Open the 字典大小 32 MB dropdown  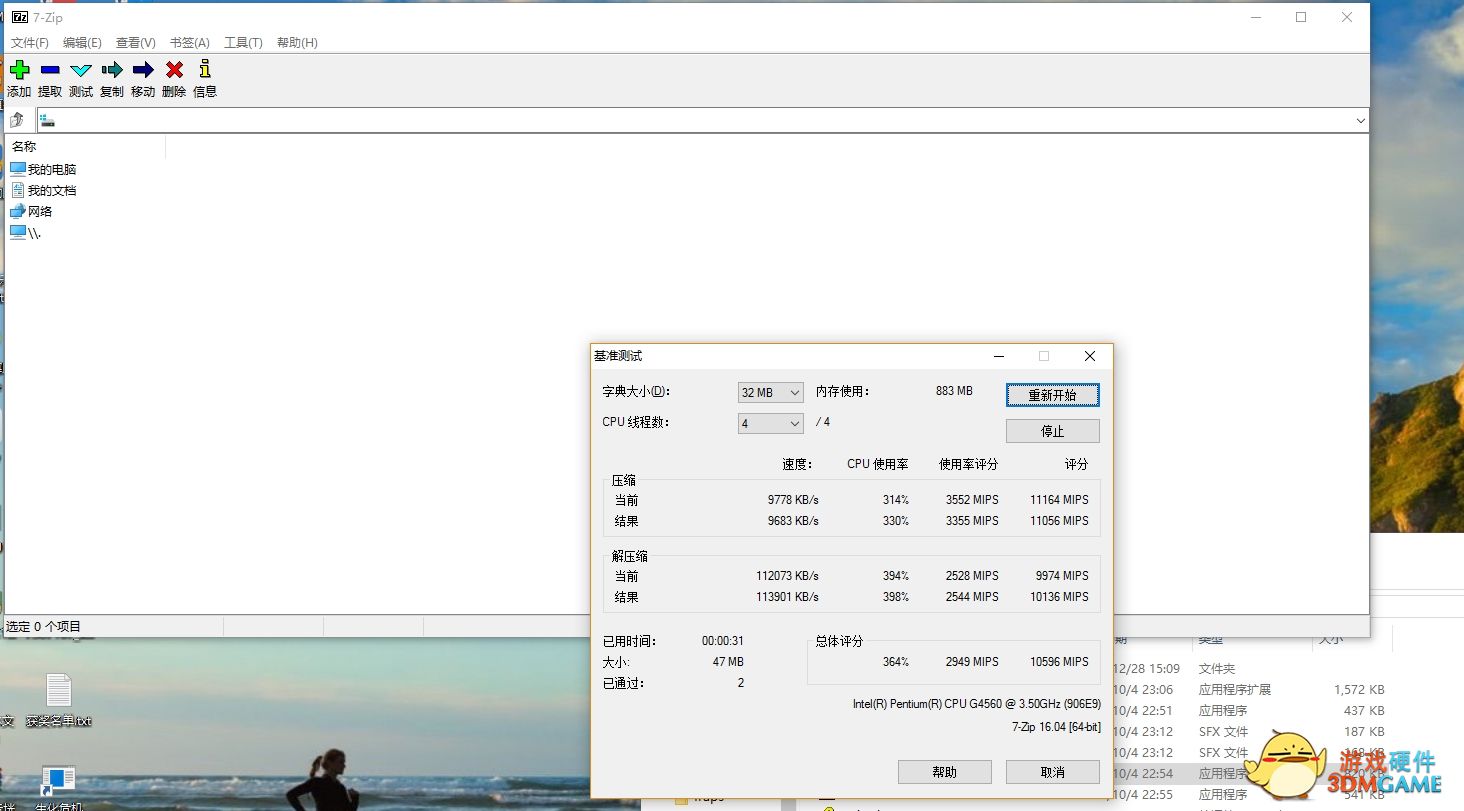point(769,392)
